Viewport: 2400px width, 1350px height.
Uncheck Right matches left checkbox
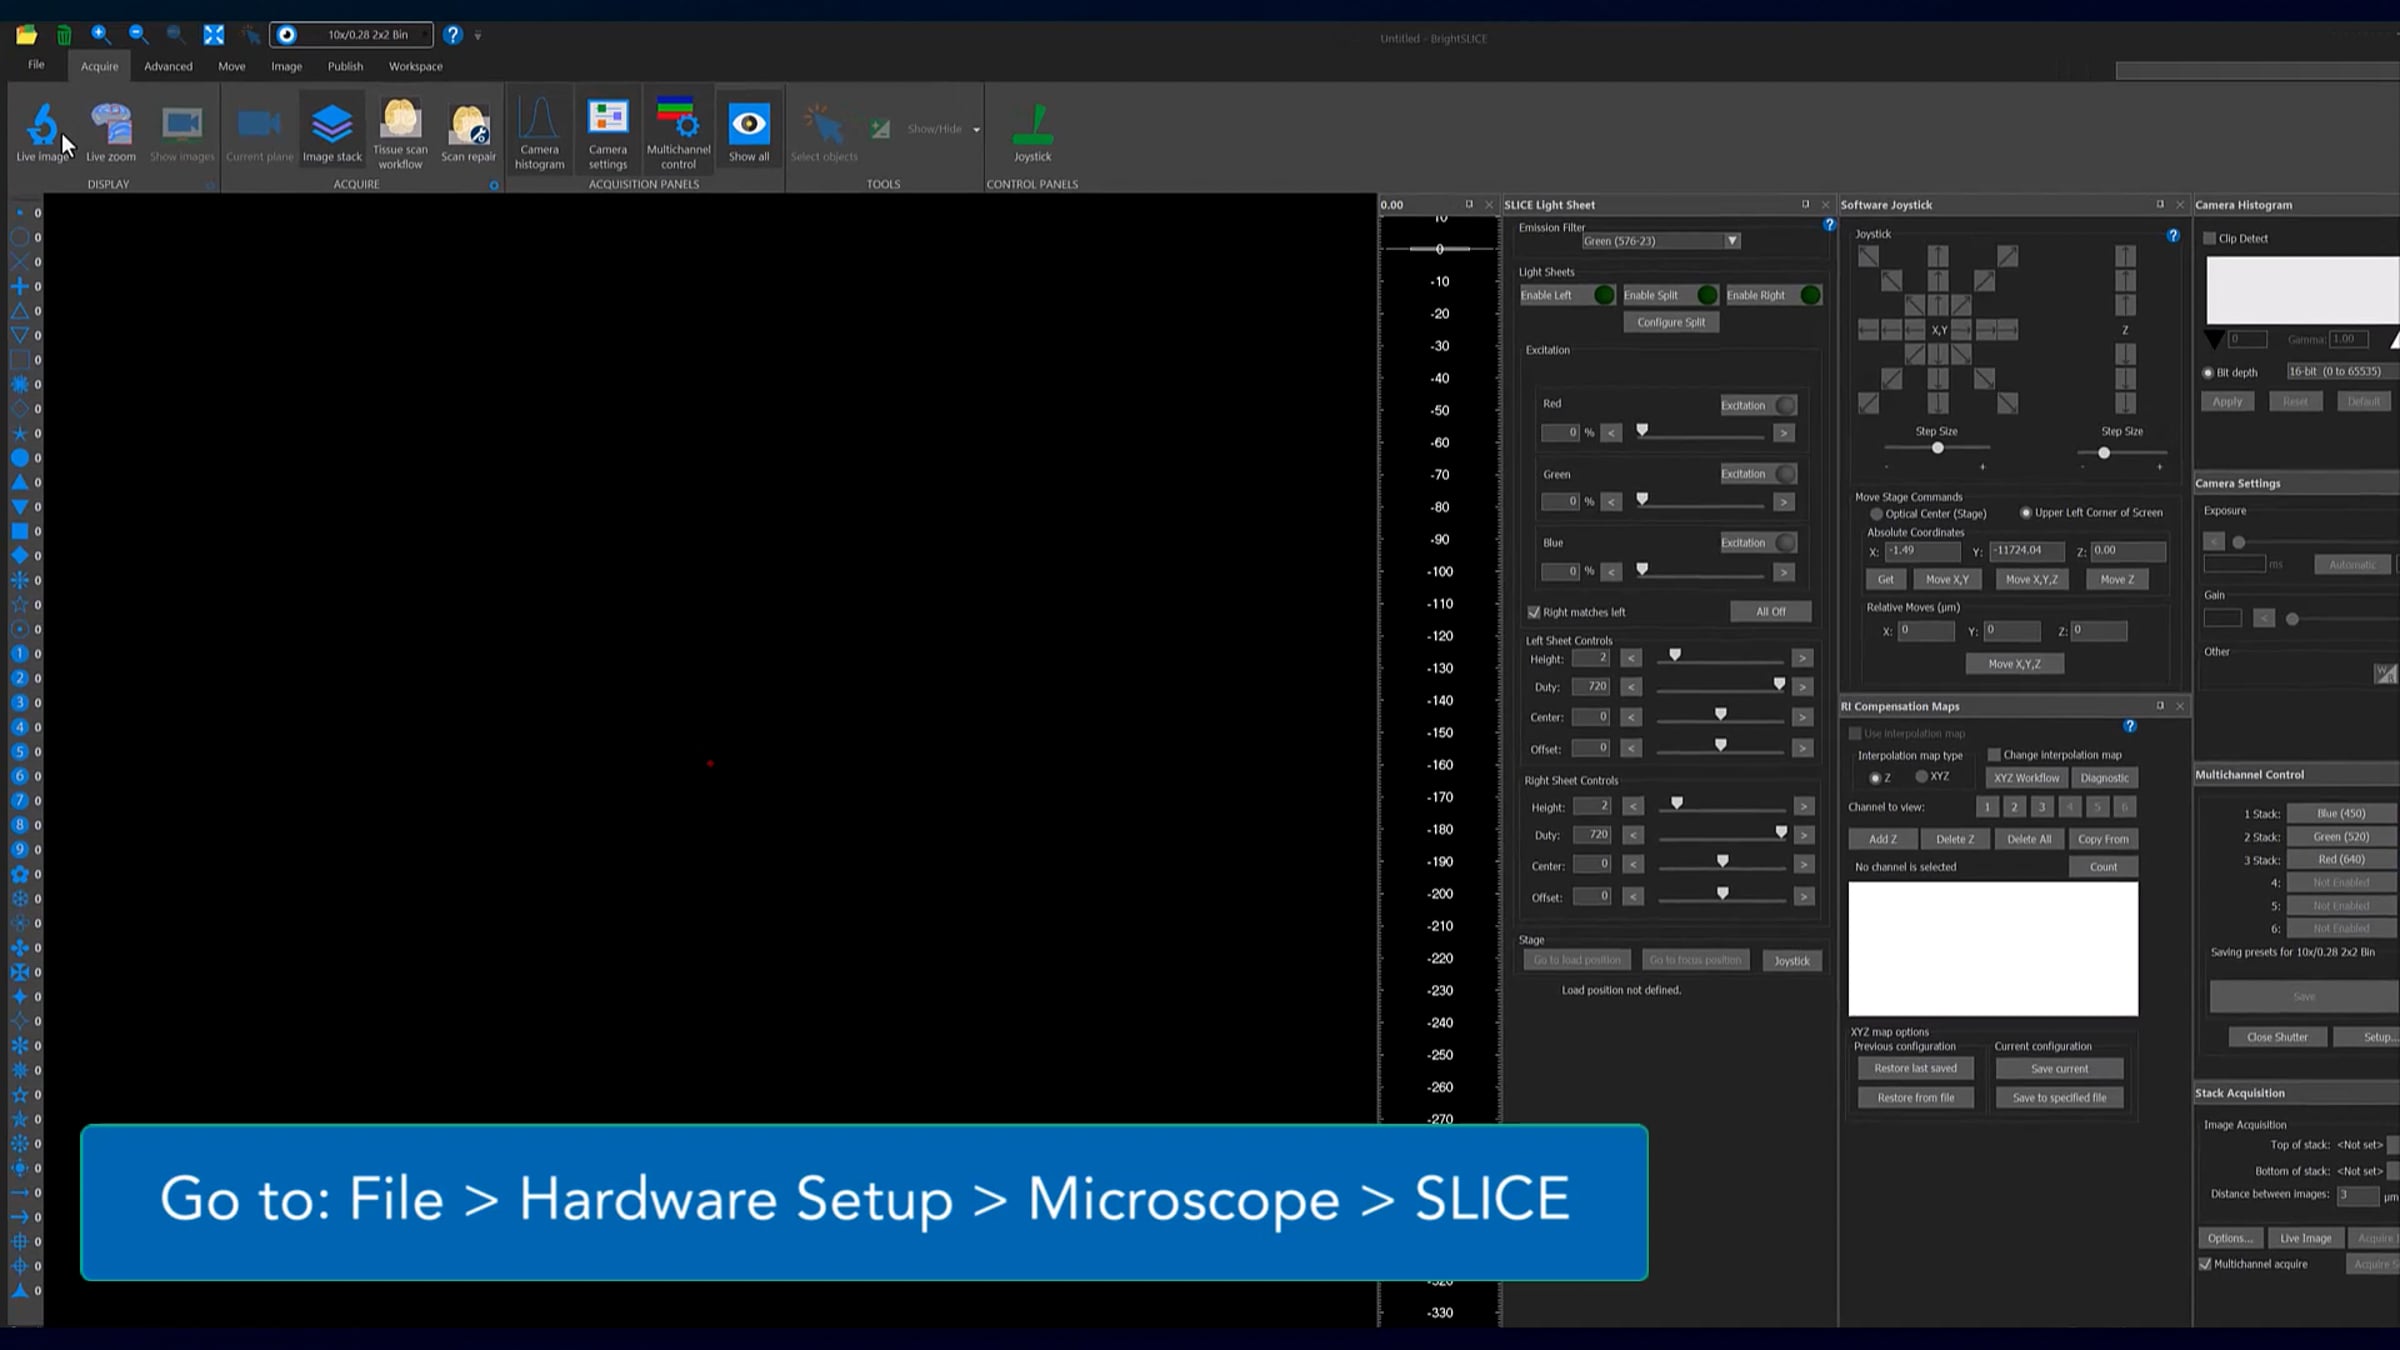click(x=1534, y=612)
